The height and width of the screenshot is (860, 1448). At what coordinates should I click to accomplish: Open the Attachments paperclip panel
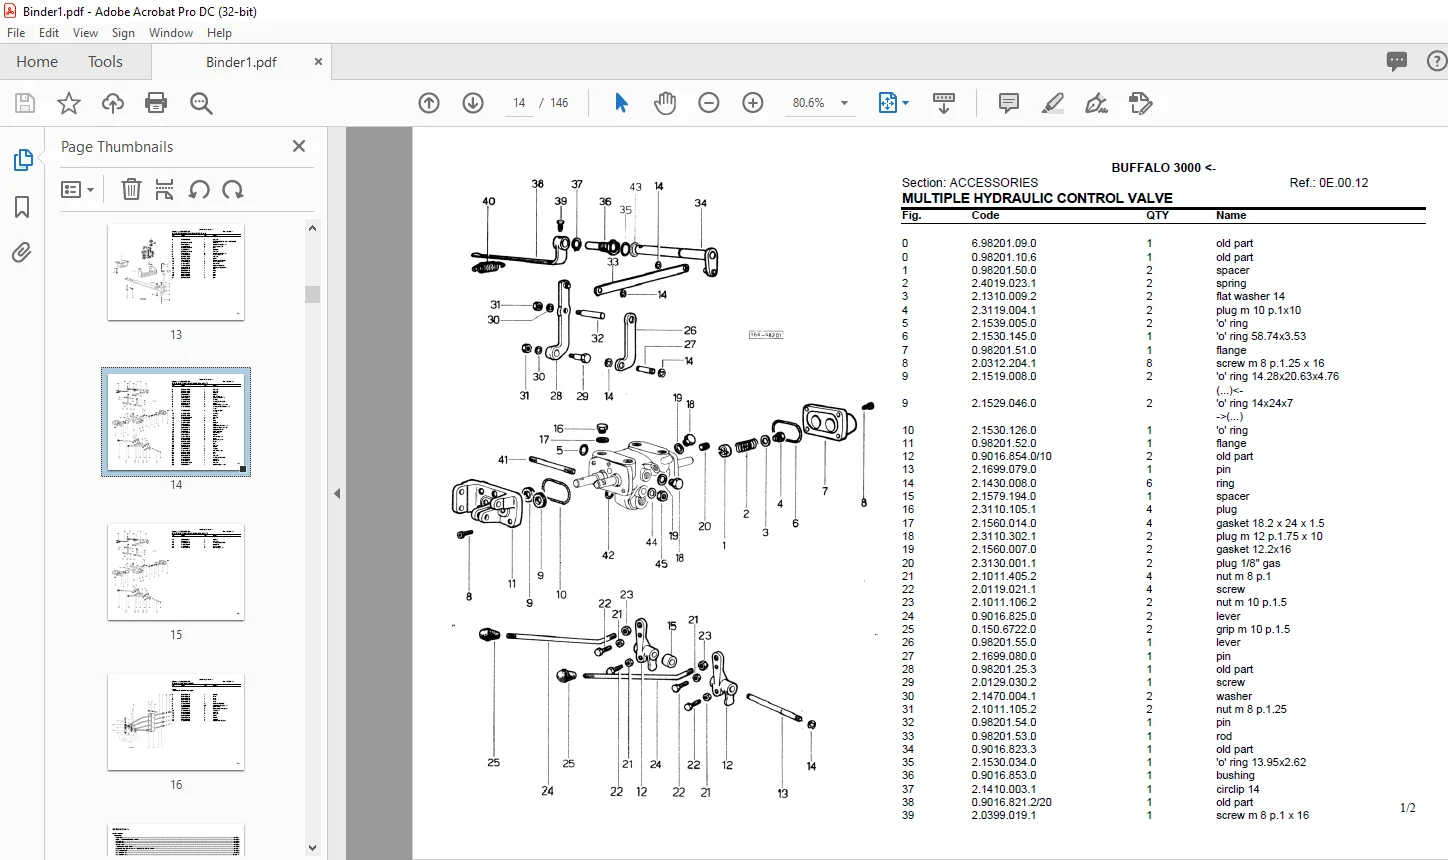pyautogui.click(x=22, y=253)
